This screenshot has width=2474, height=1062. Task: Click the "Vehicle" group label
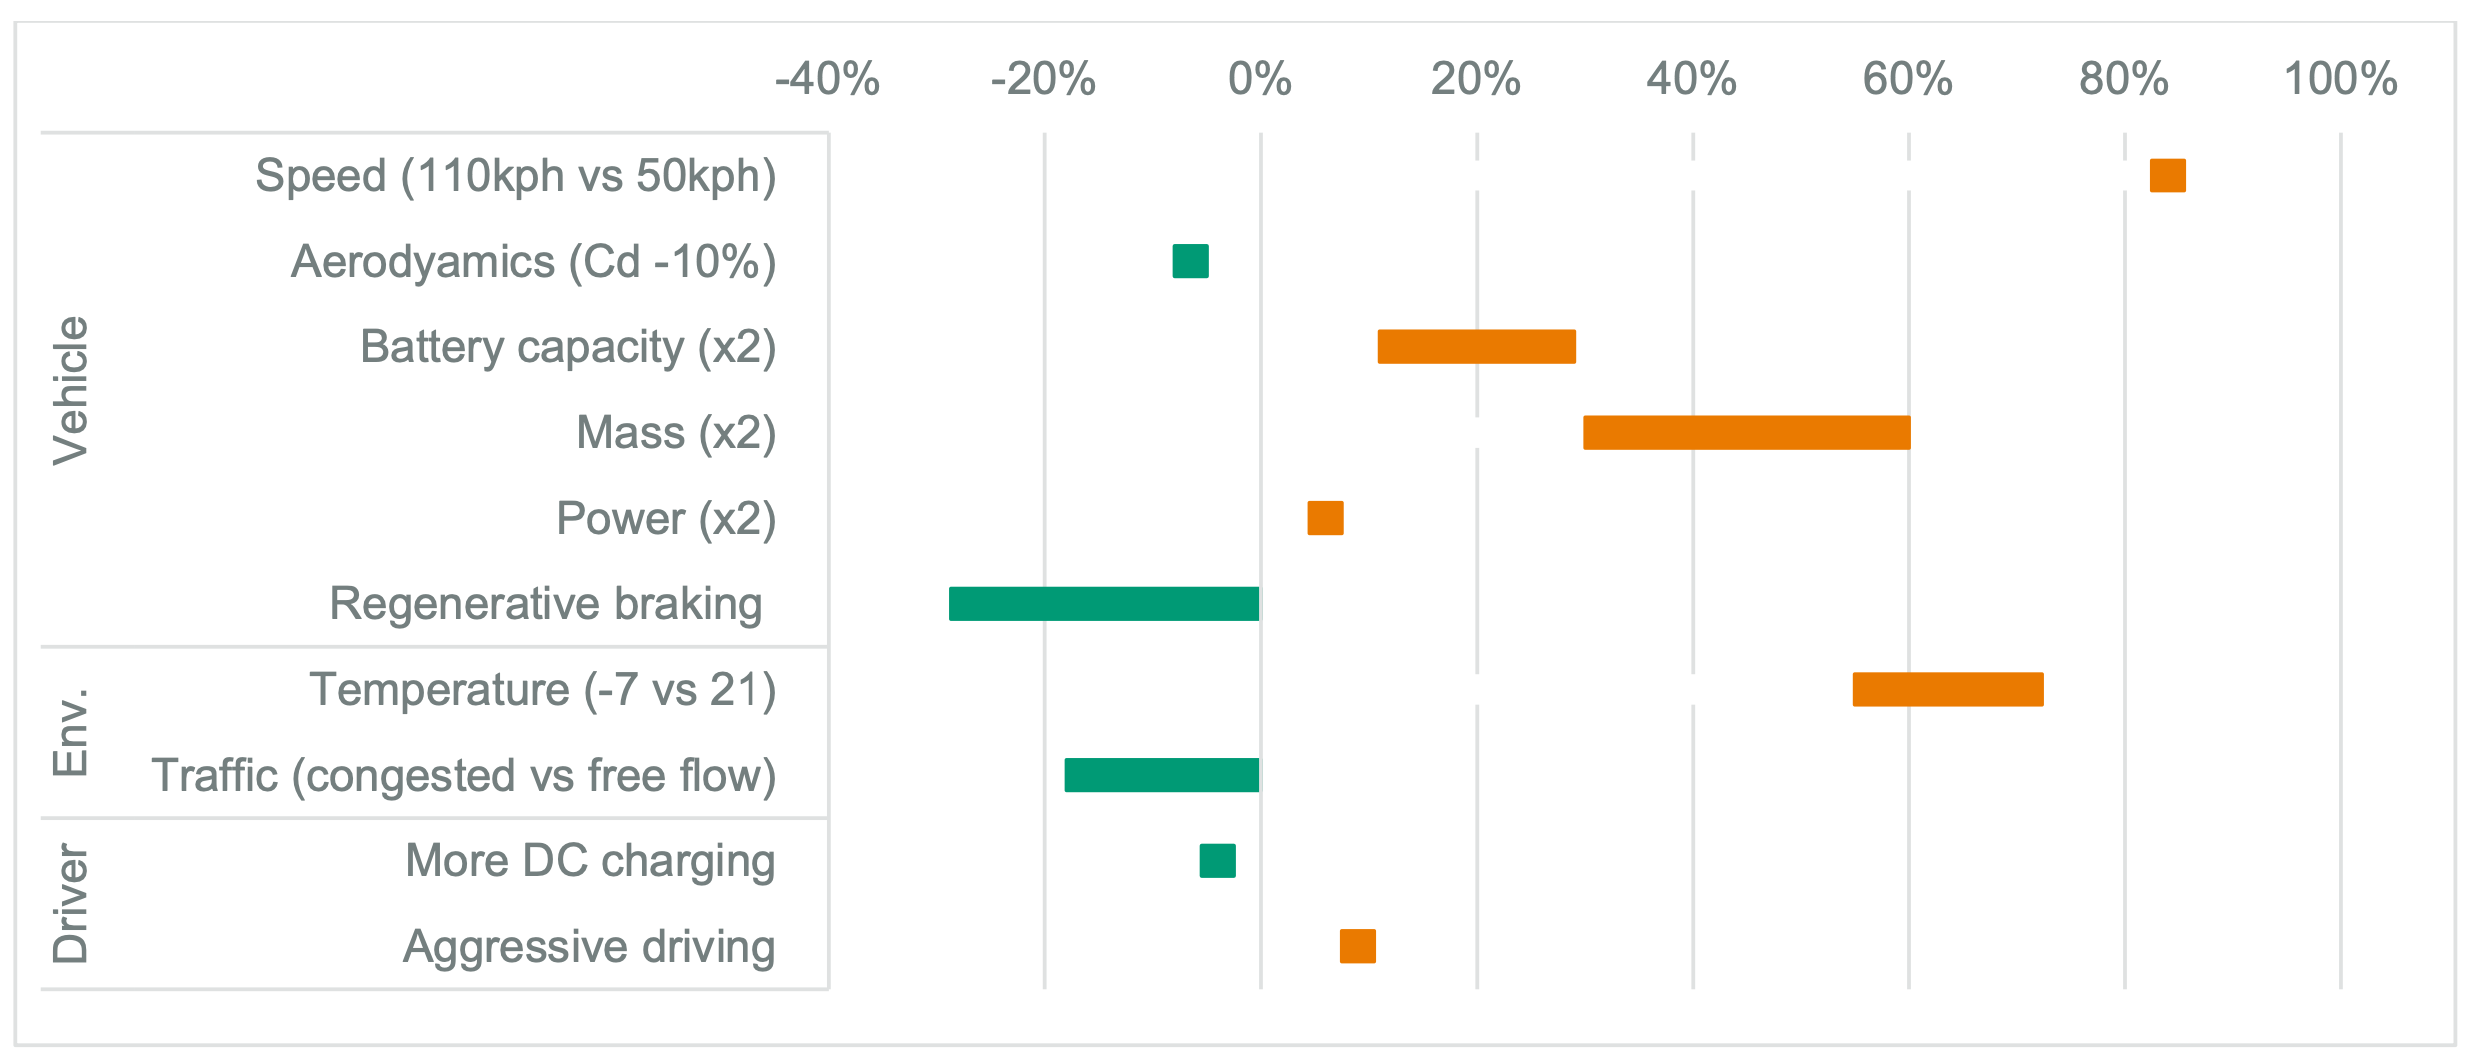click(x=71, y=390)
